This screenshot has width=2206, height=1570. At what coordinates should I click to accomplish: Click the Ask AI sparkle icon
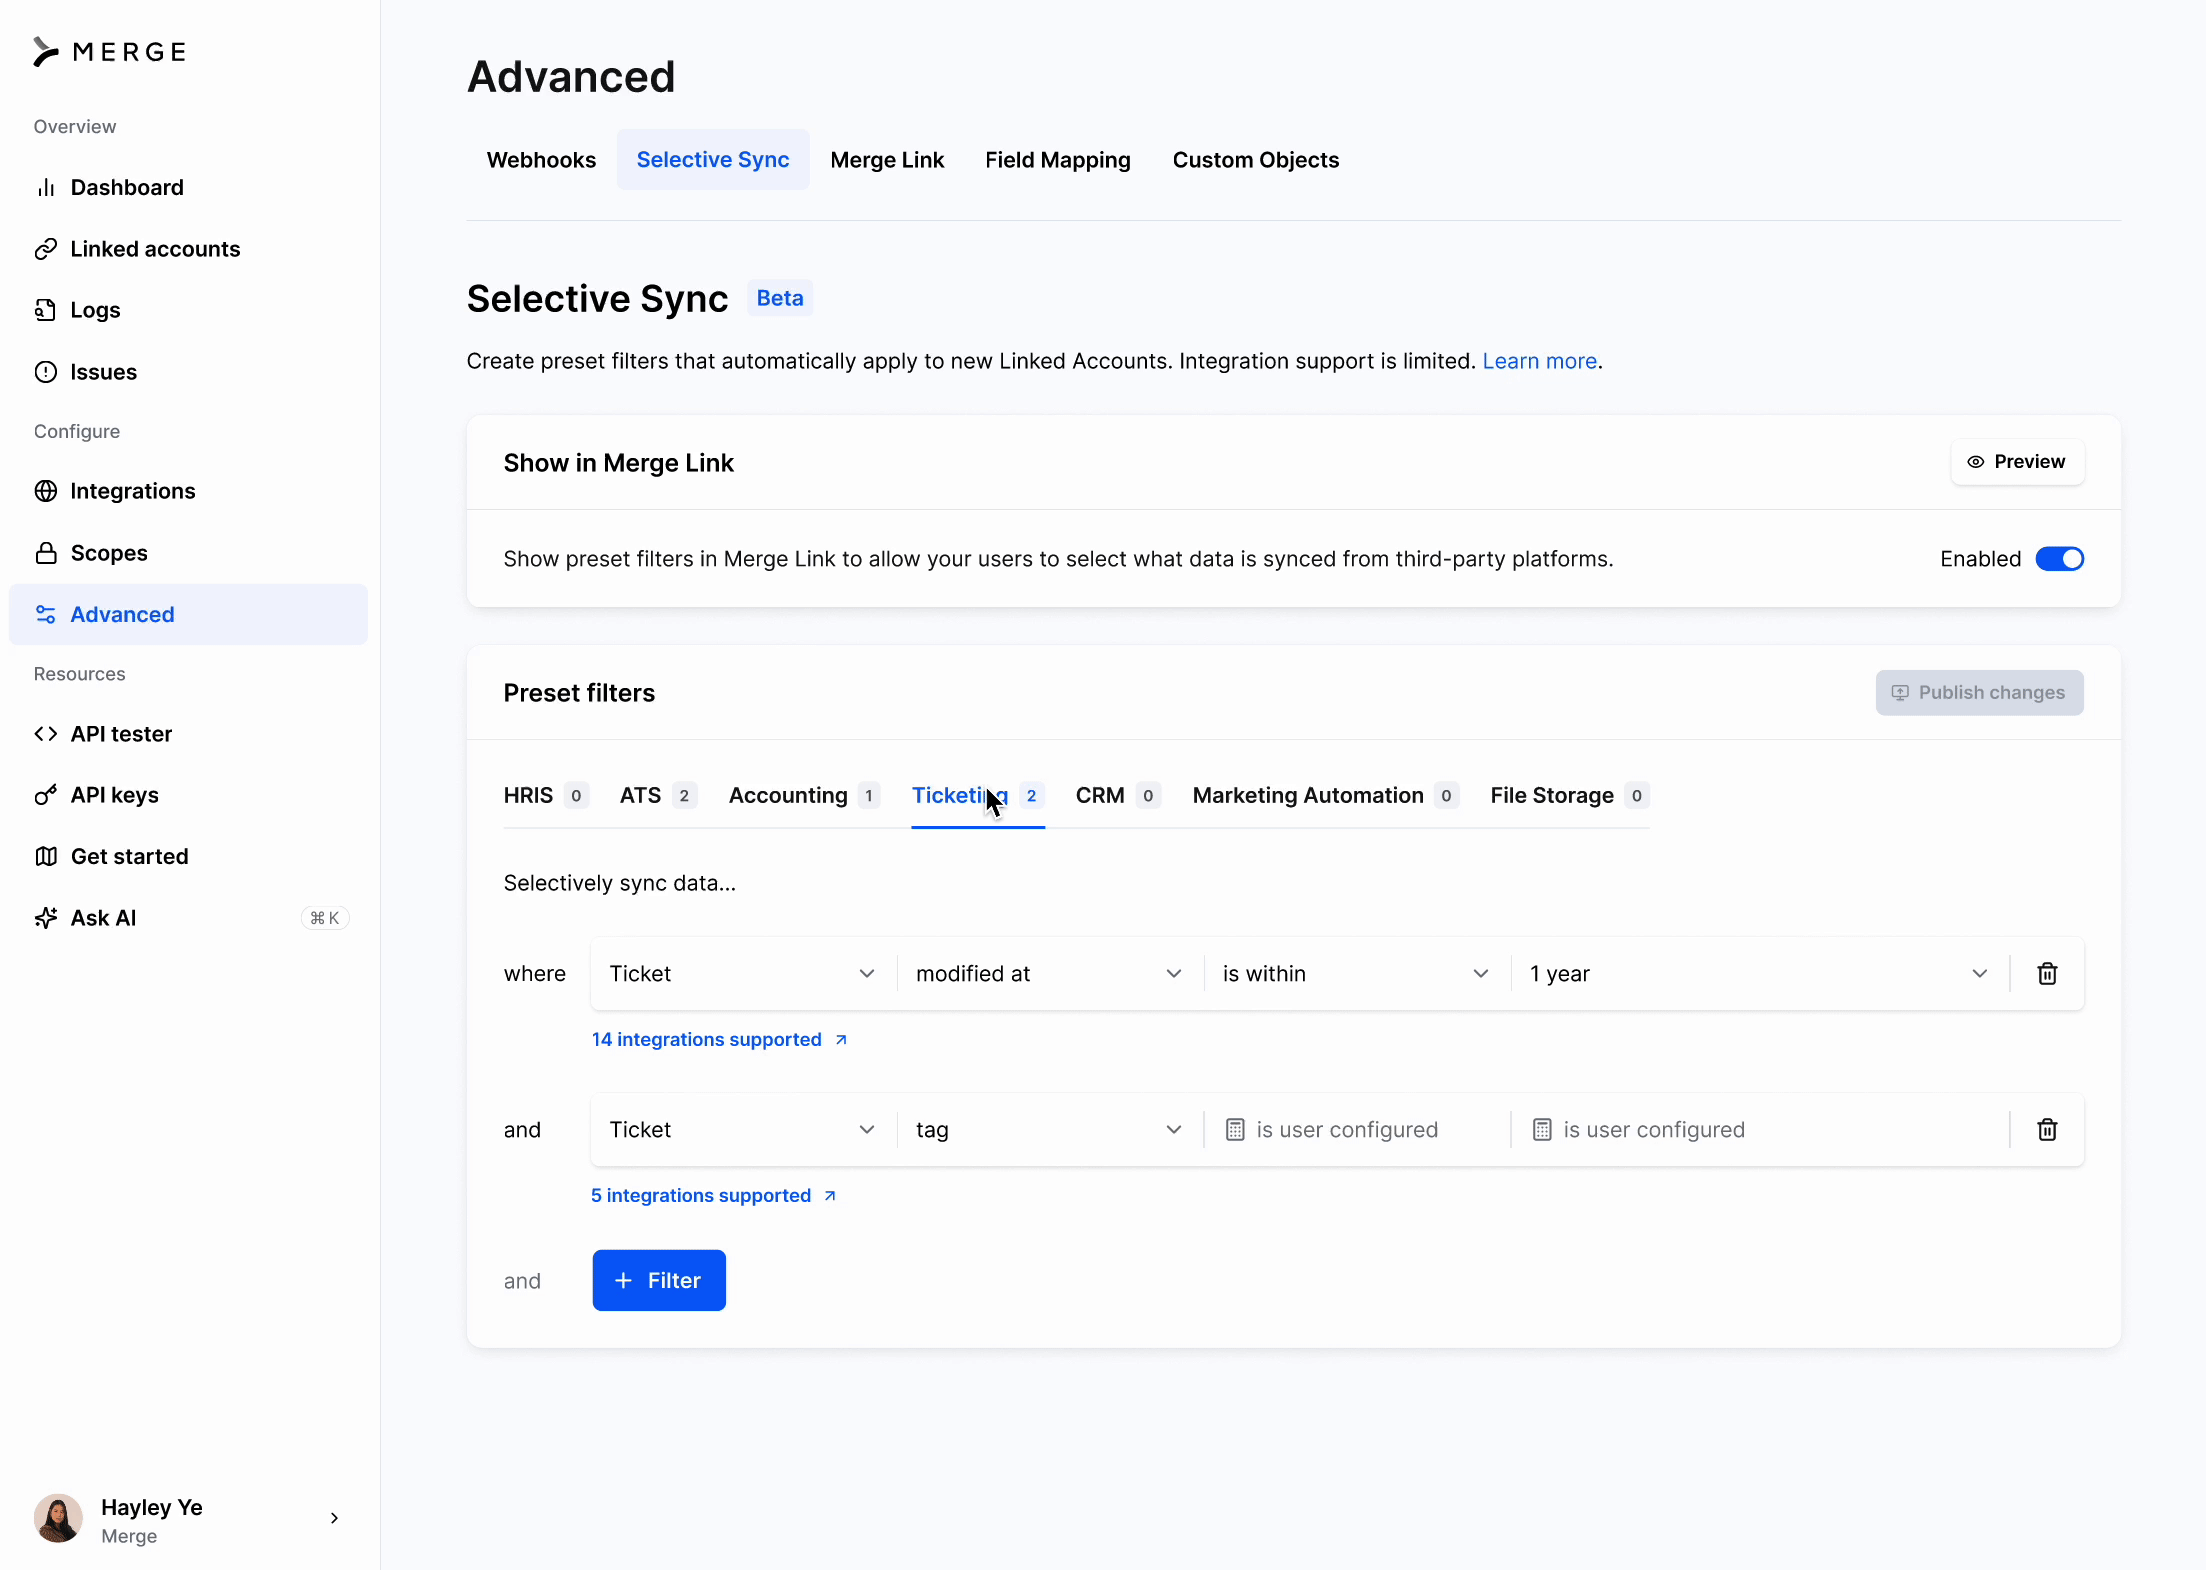click(46, 918)
